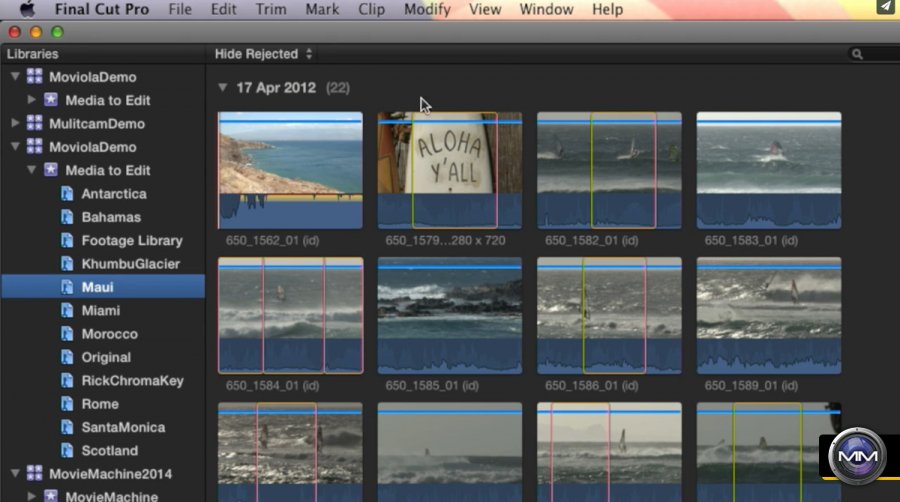Screen dimensions: 900x502
Task: Collapse the second Media to Edit event
Action: pos(32,170)
